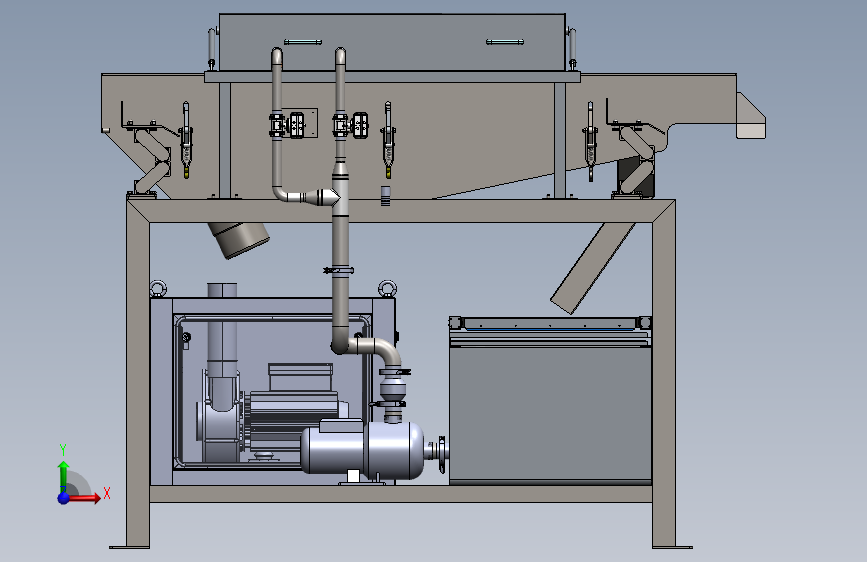Screen dimensions: 867x562
Task: Select the right handle on the top cover
Action: 505,42
